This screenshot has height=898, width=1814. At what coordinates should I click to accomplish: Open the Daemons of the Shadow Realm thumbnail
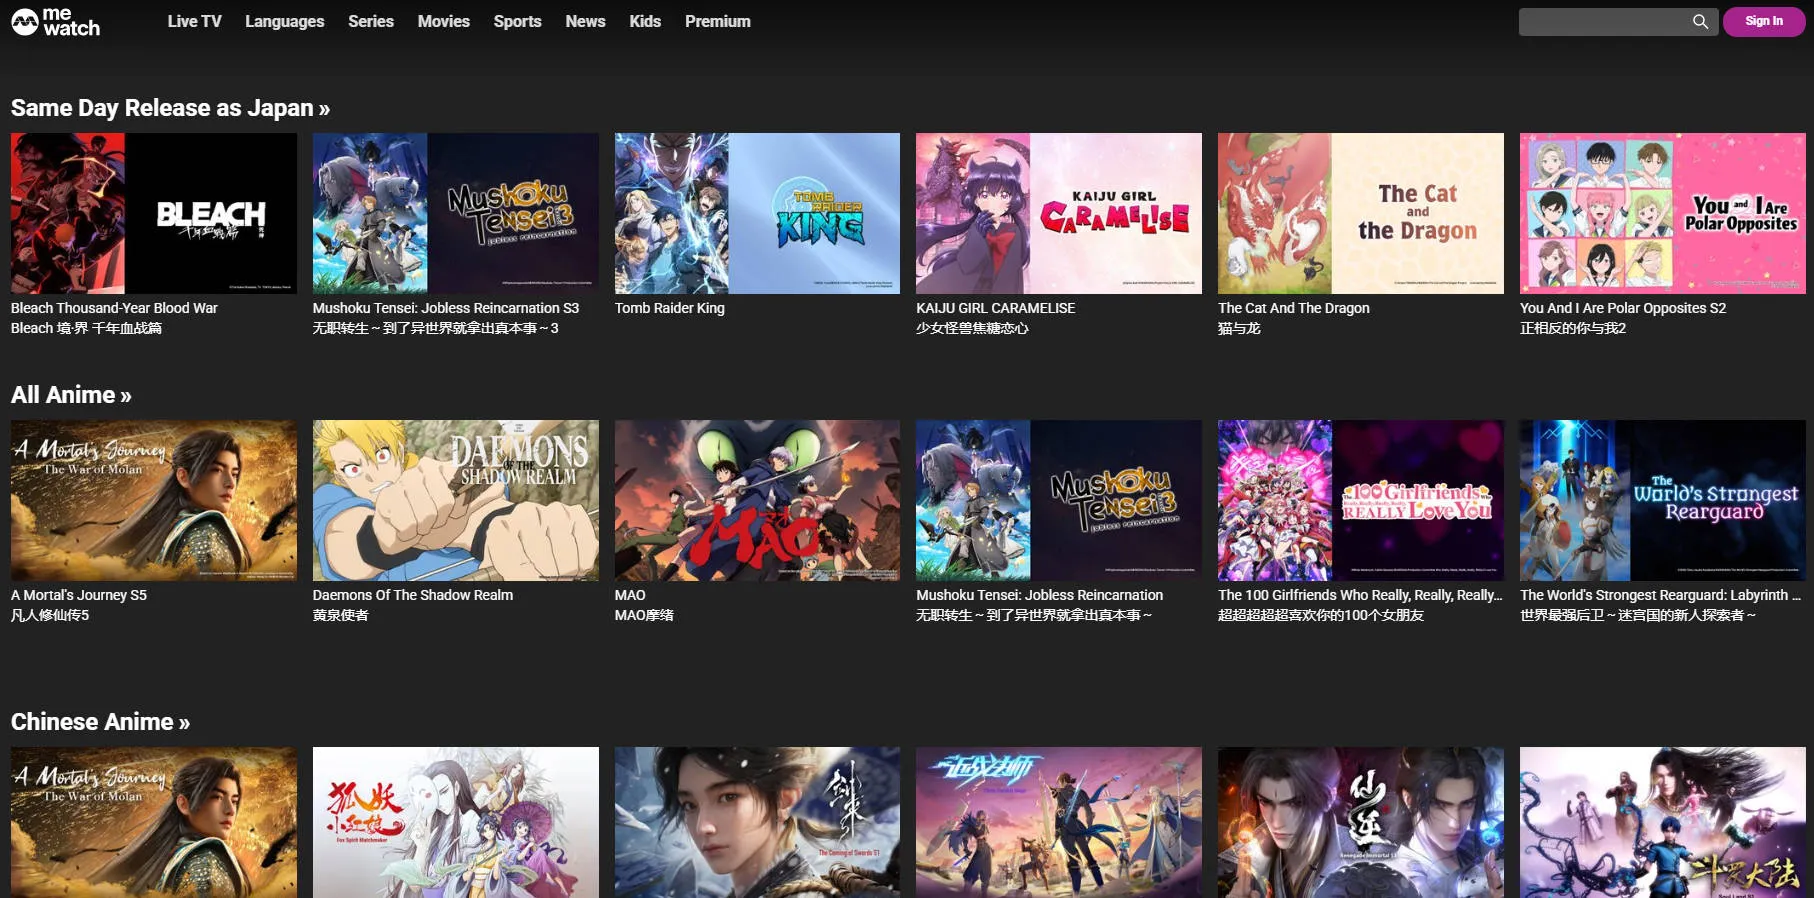456,500
